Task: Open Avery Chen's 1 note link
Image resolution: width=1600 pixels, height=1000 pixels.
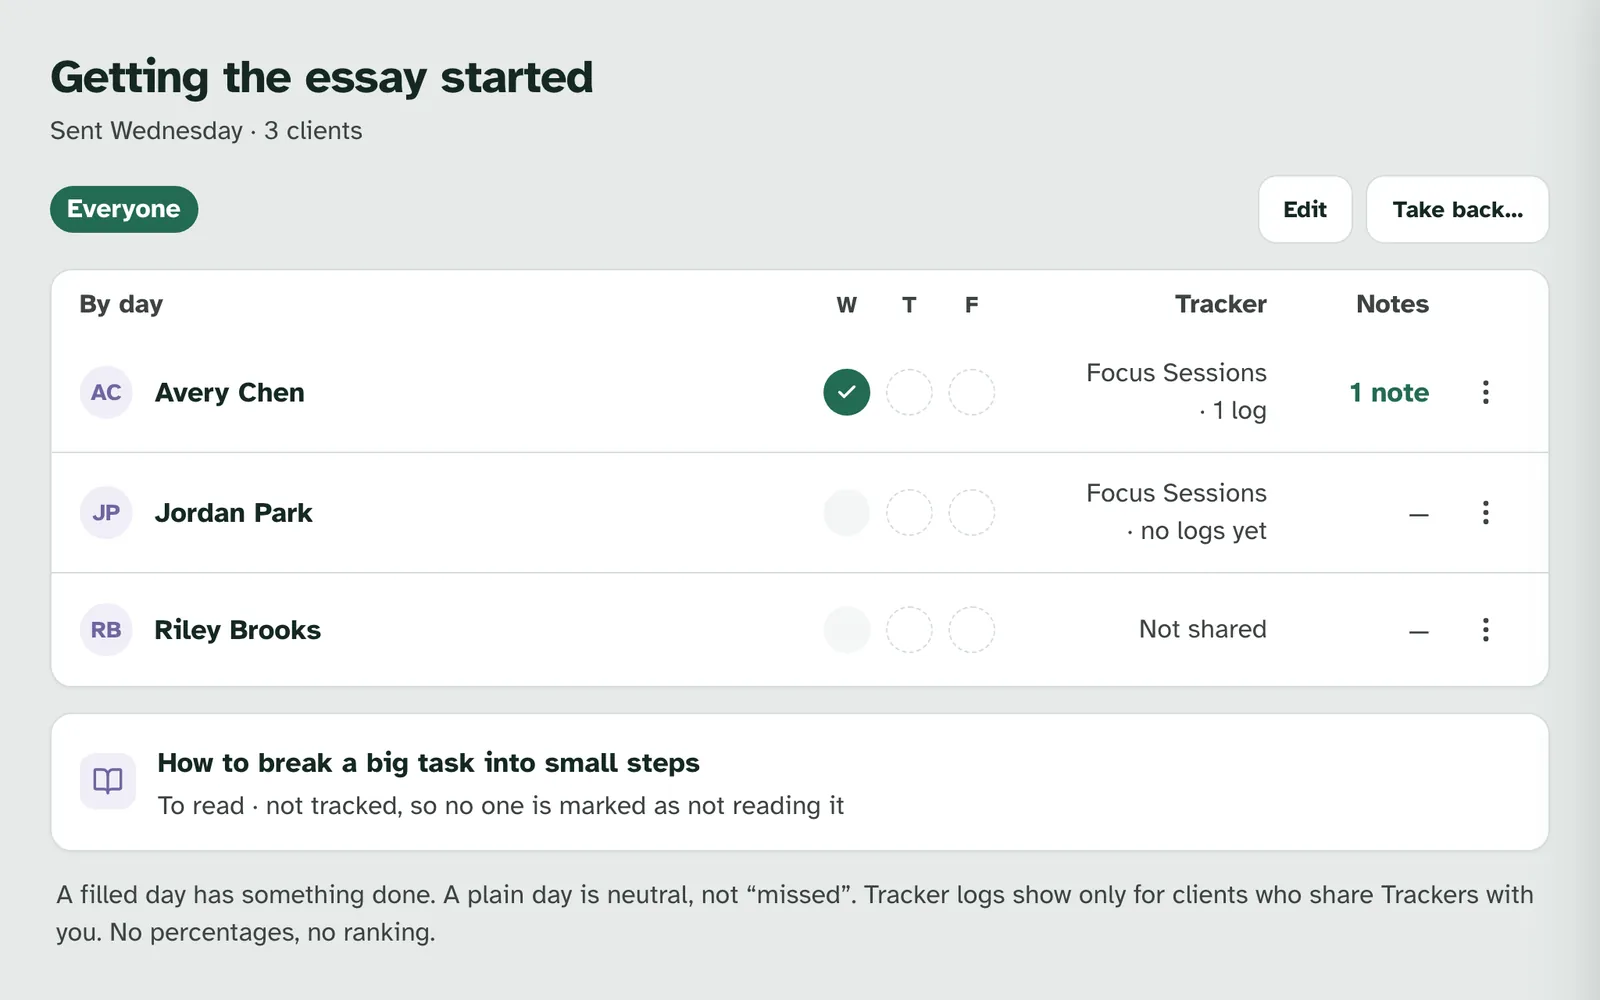Action: [1389, 392]
